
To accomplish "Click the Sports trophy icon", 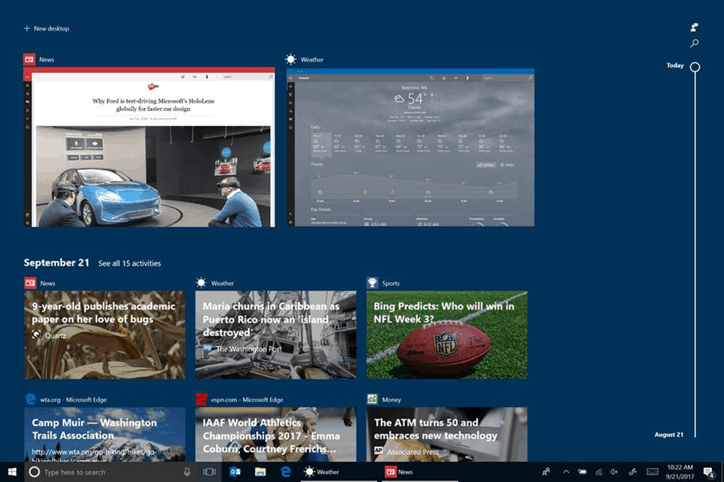I will (x=372, y=283).
